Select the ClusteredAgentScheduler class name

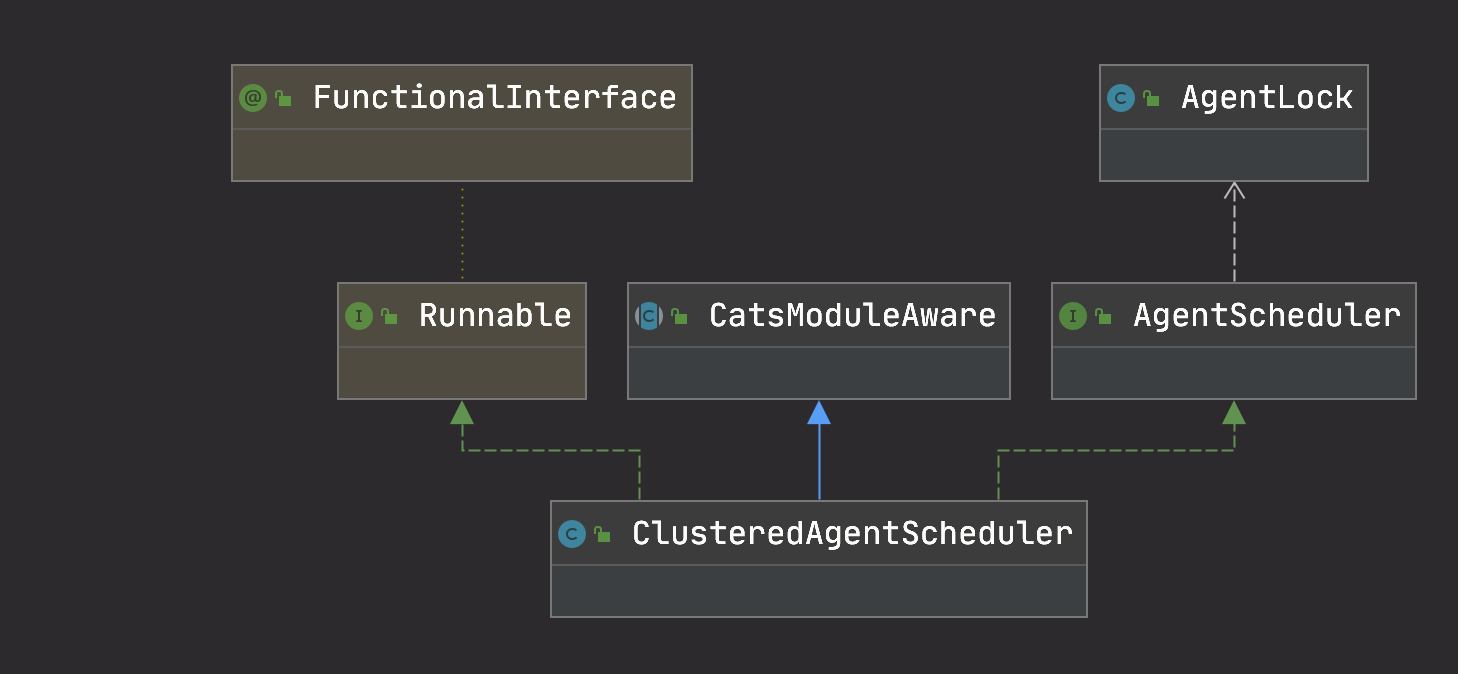tap(852, 534)
